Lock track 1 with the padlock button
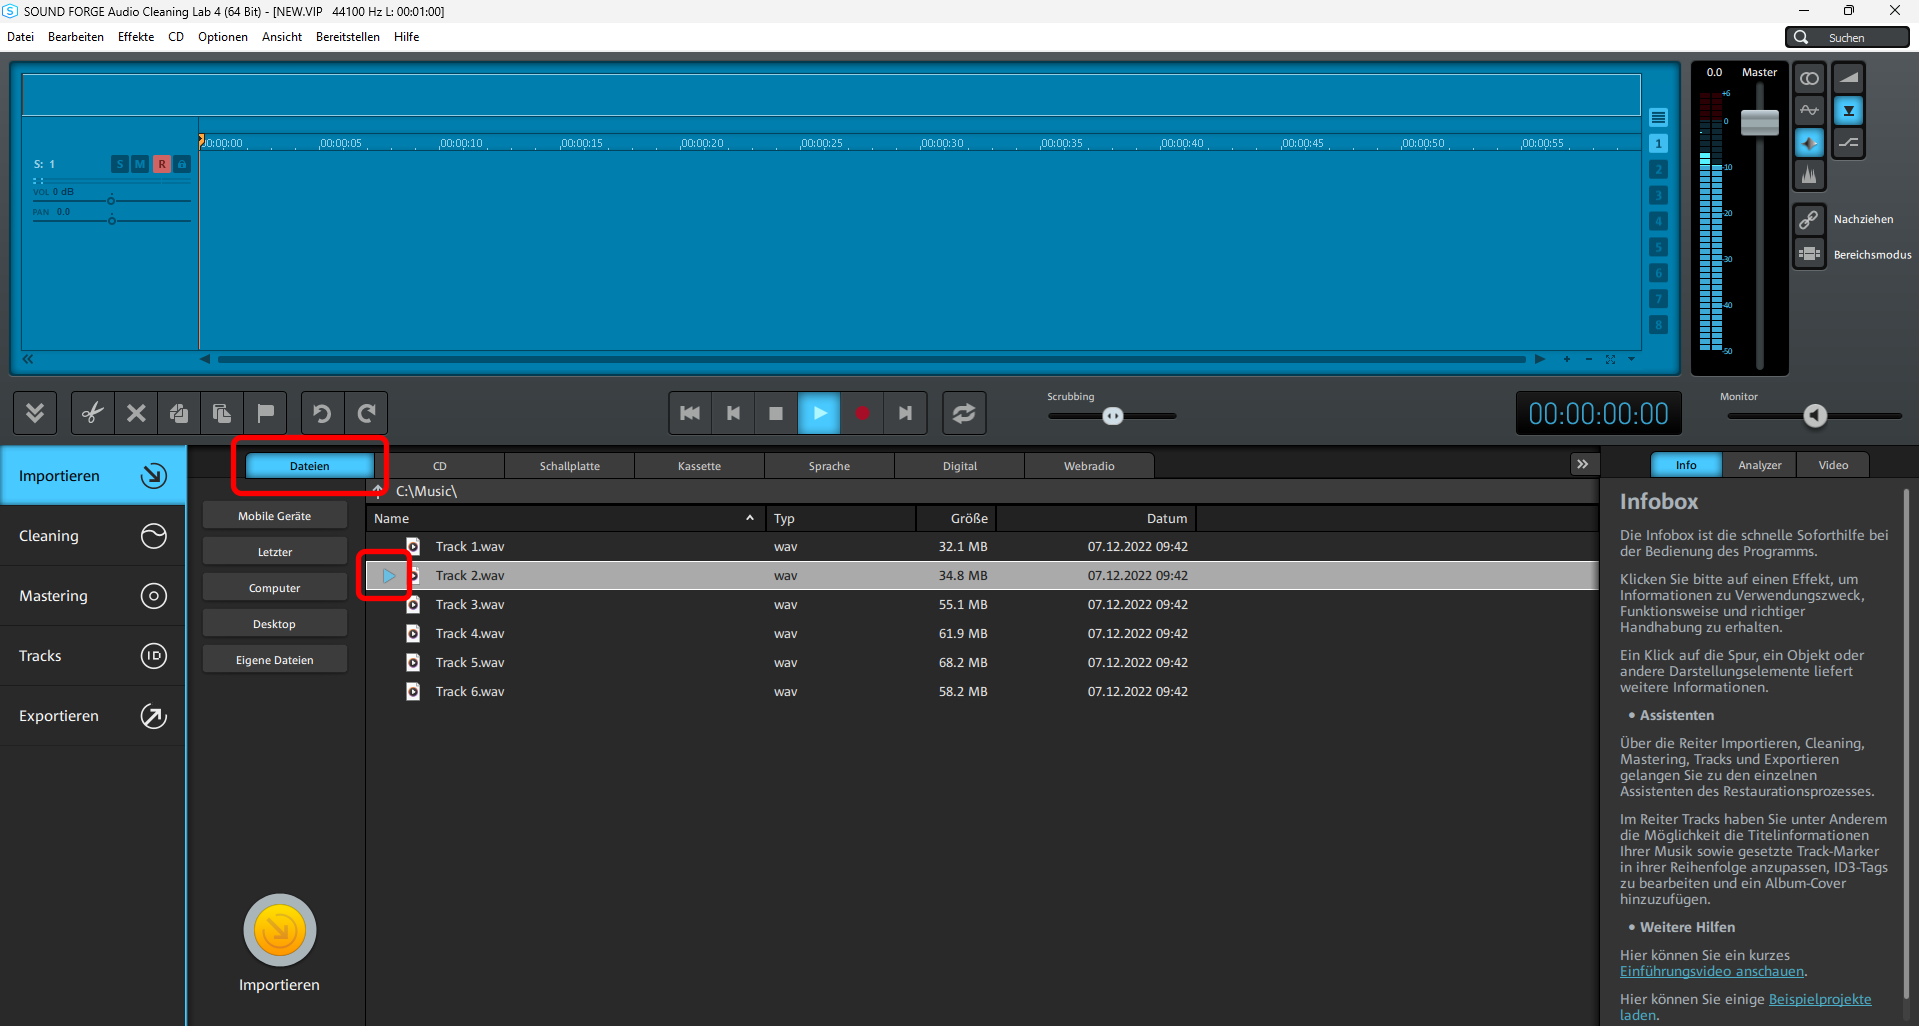 pos(182,164)
